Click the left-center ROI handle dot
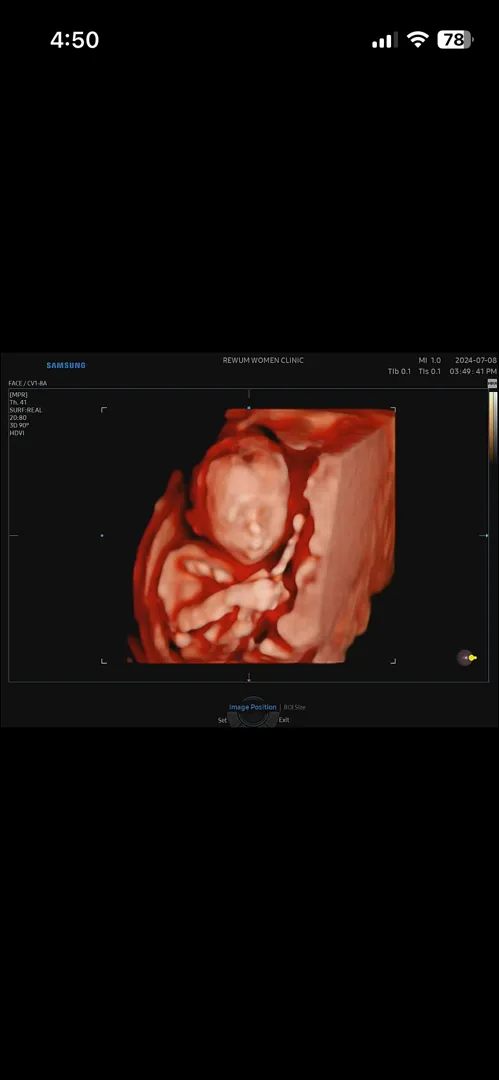 coord(102,535)
